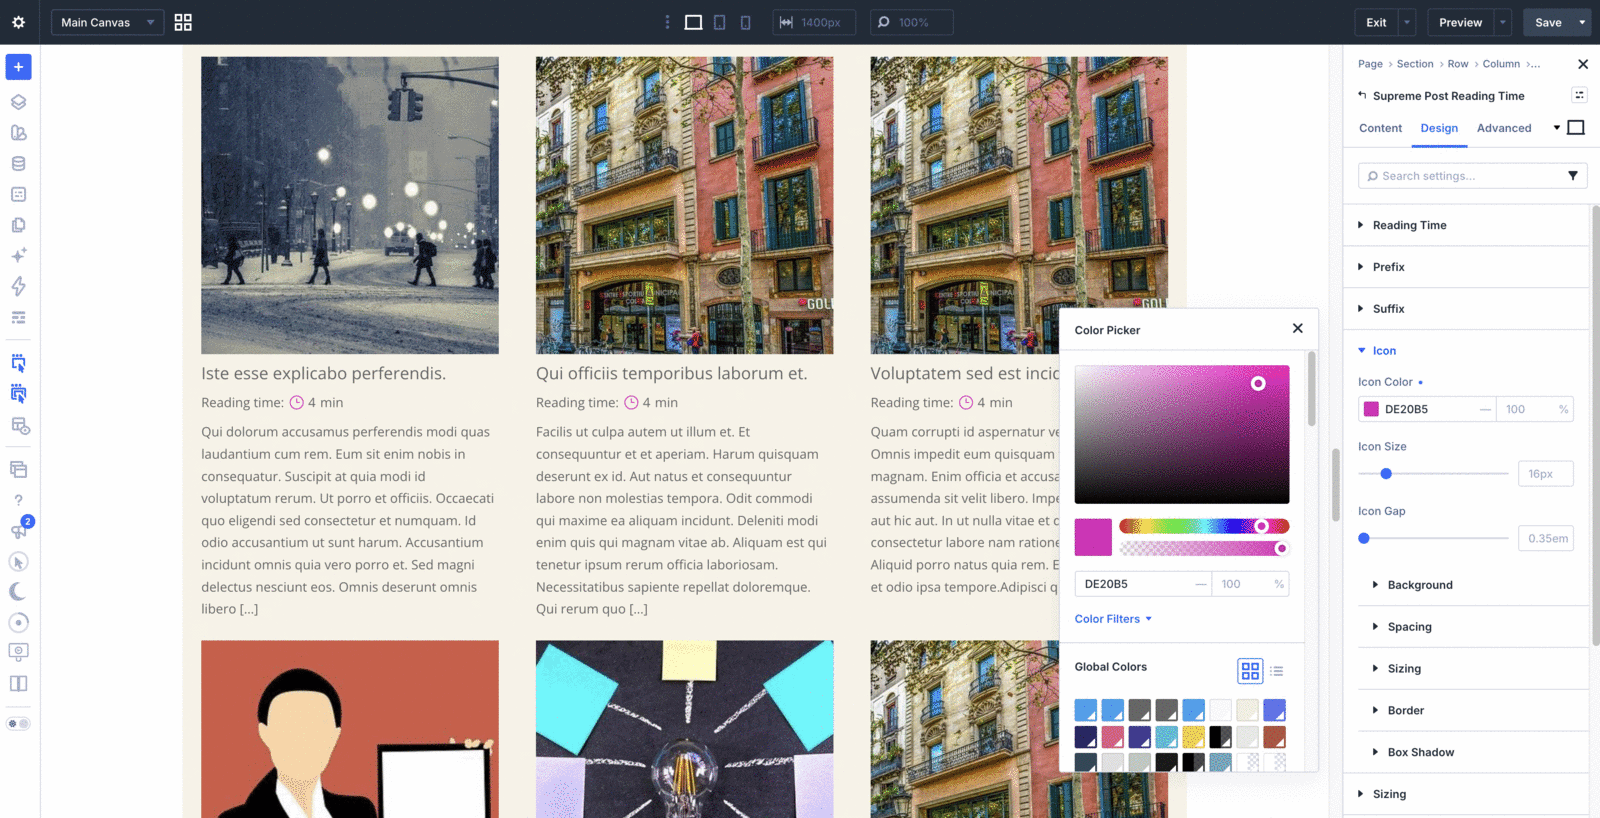Open the database icon in left sidebar
The image size is (1600, 818).
pyautogui.click(x=18, y=164)
